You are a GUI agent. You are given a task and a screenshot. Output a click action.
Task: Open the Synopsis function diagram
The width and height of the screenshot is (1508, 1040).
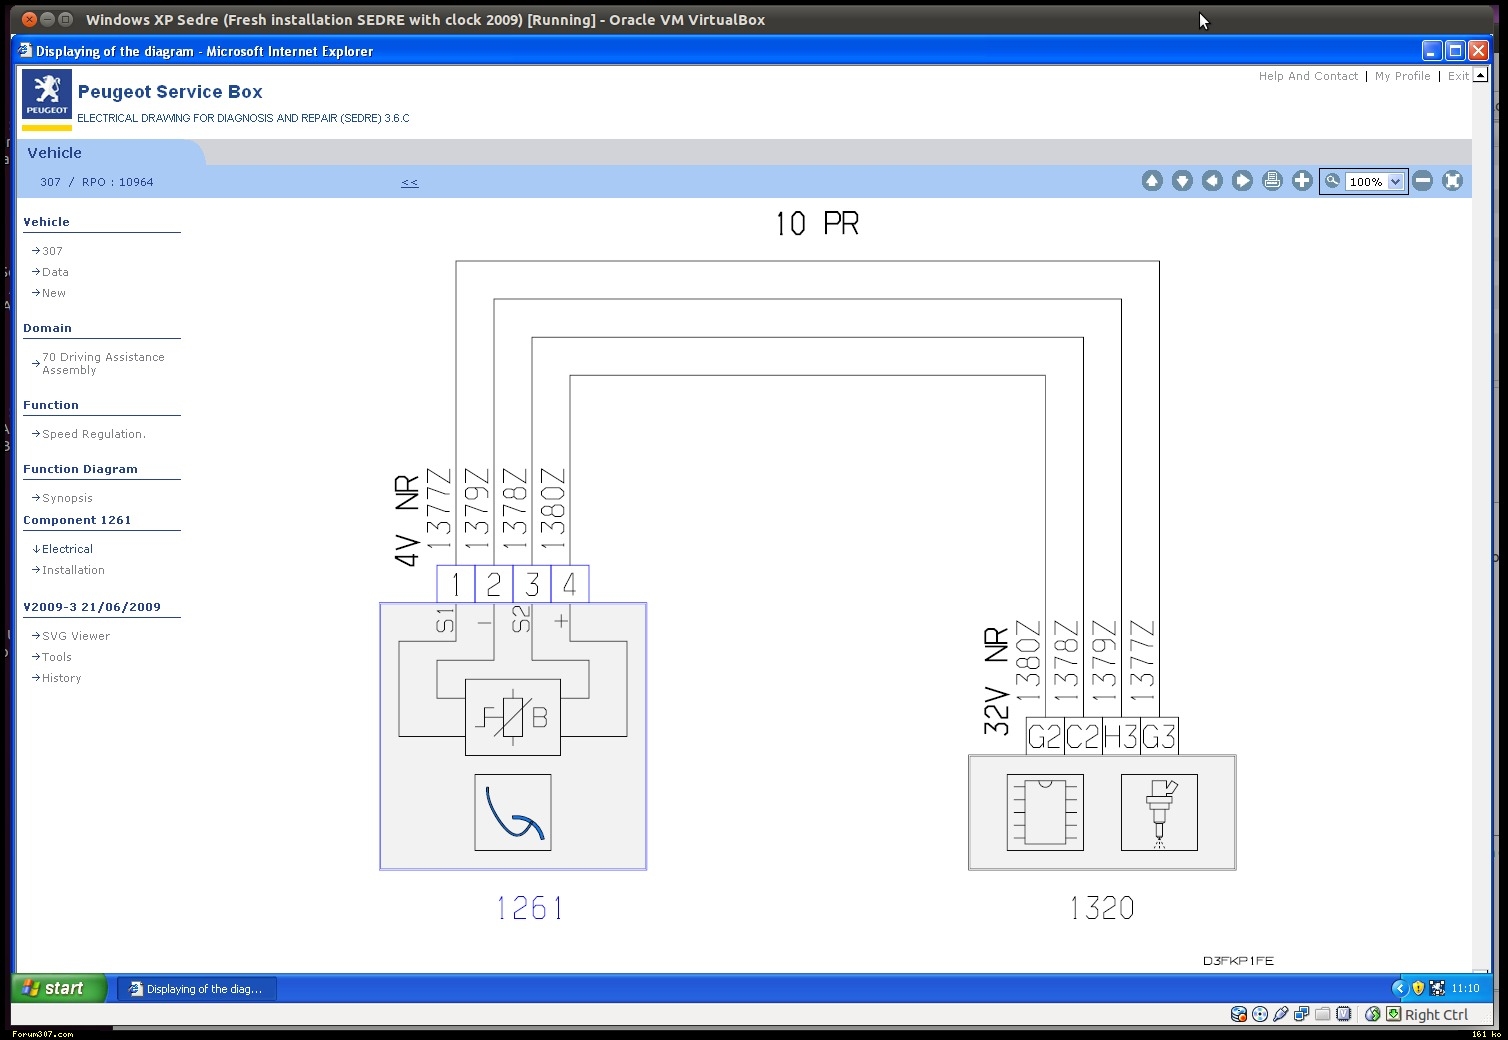[x=67, y=498]
